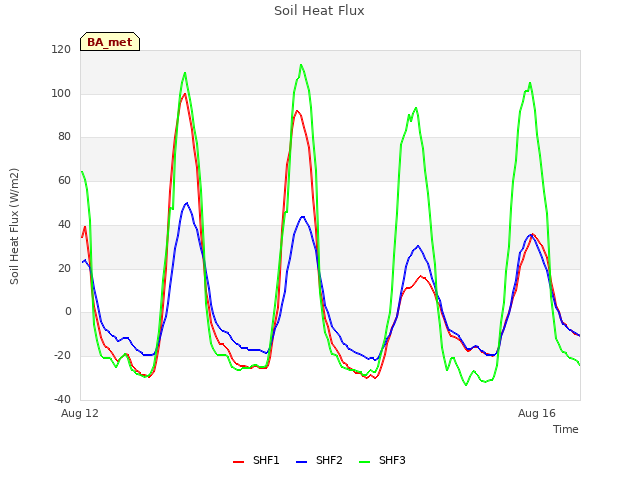640x480 pixels.
Task: Click the 20 y-axis tick label
Action: click(x=64, y=268)
